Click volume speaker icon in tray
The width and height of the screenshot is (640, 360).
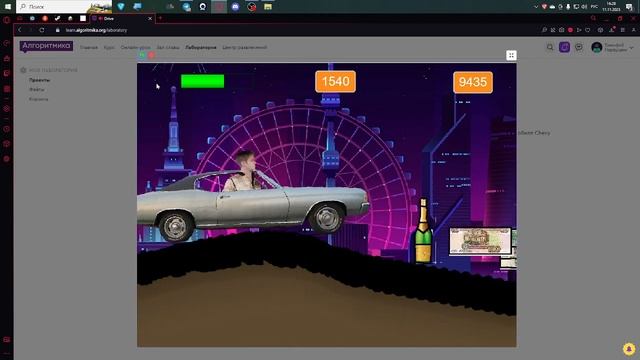click(584, 7)
